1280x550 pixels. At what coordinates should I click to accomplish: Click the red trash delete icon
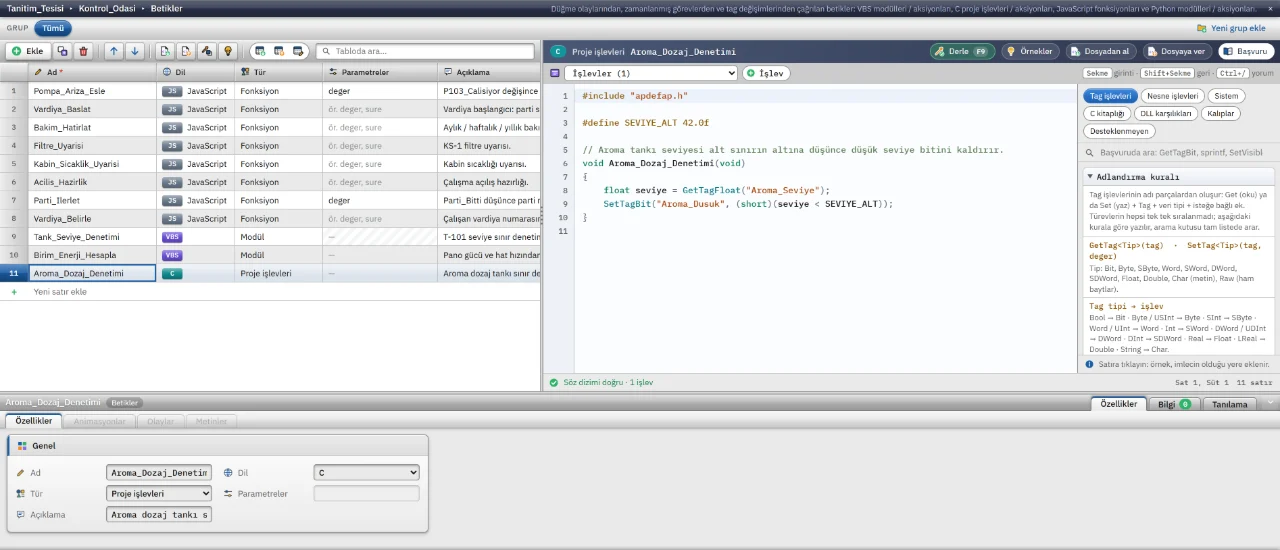[x=83, y=51]
